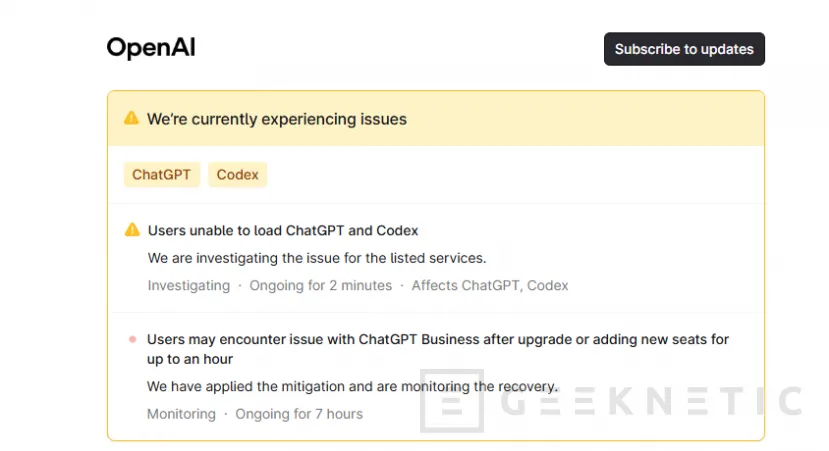Click the OpenAI logo
The image size is (829, 451).
click(151, 48)
